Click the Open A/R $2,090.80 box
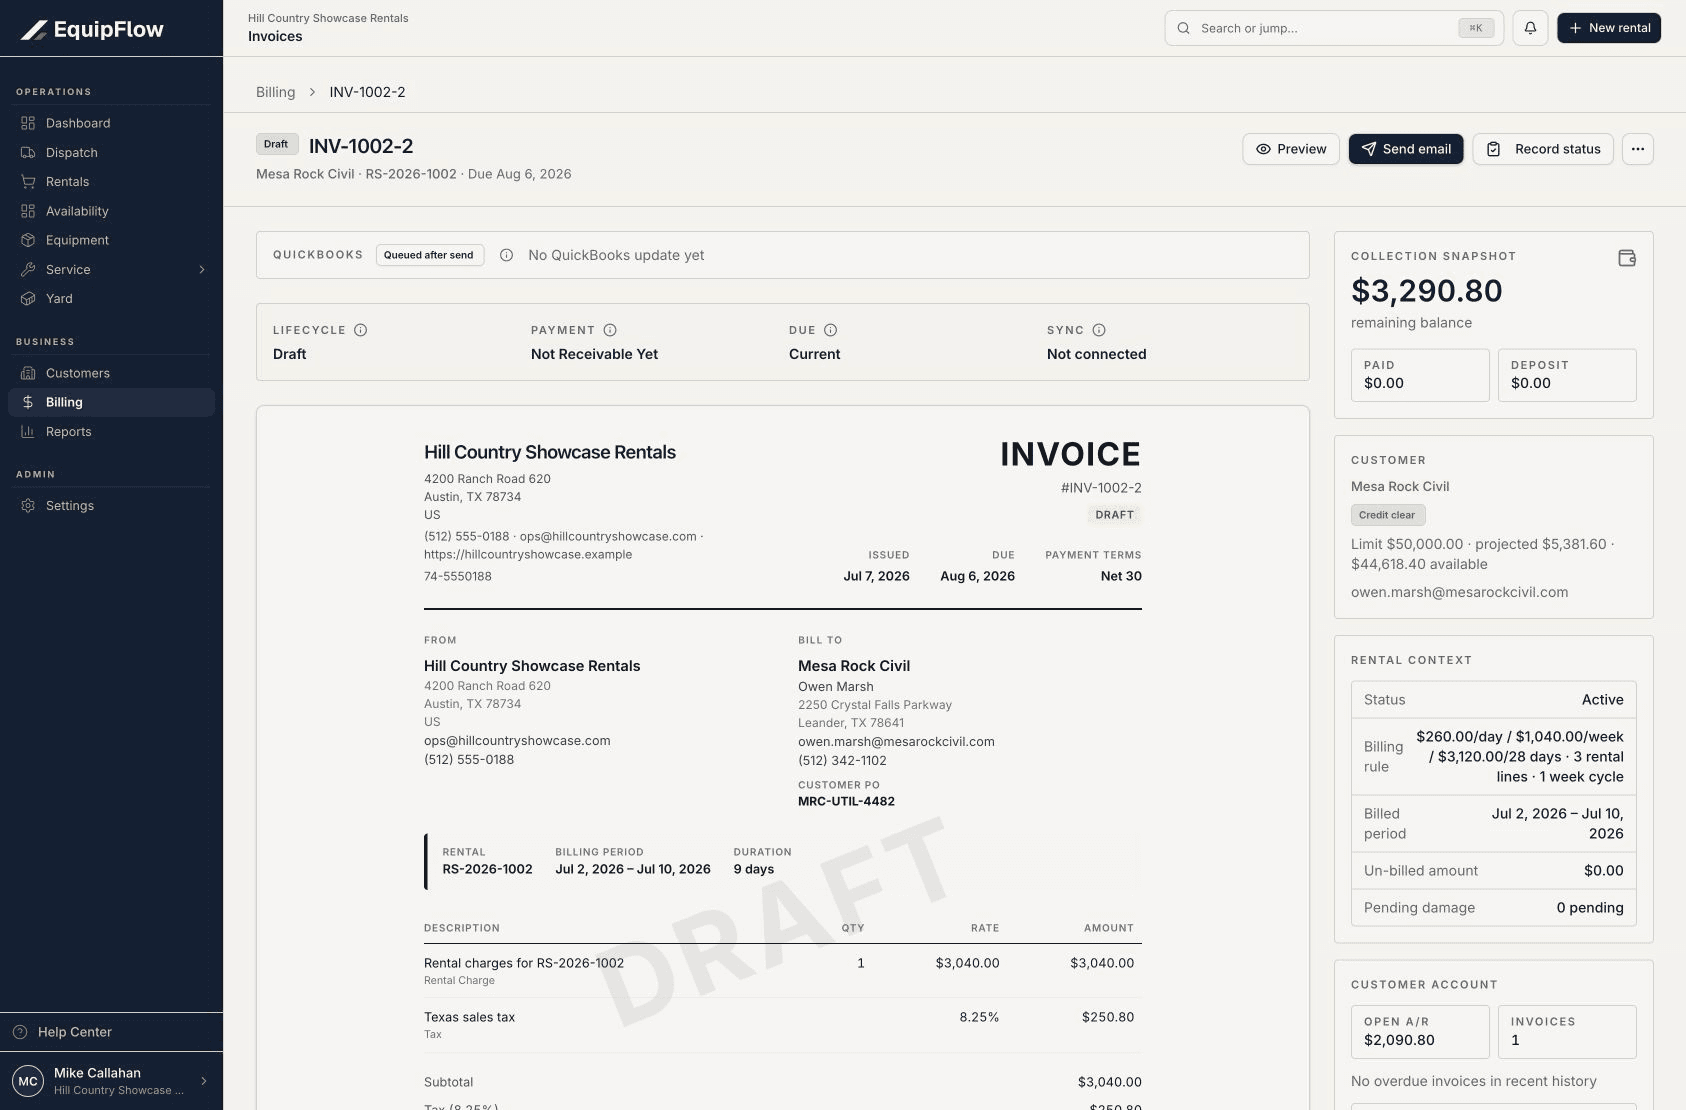The height and width of the screenshot is (1110, 1686). click(x=1420, y=1032)
